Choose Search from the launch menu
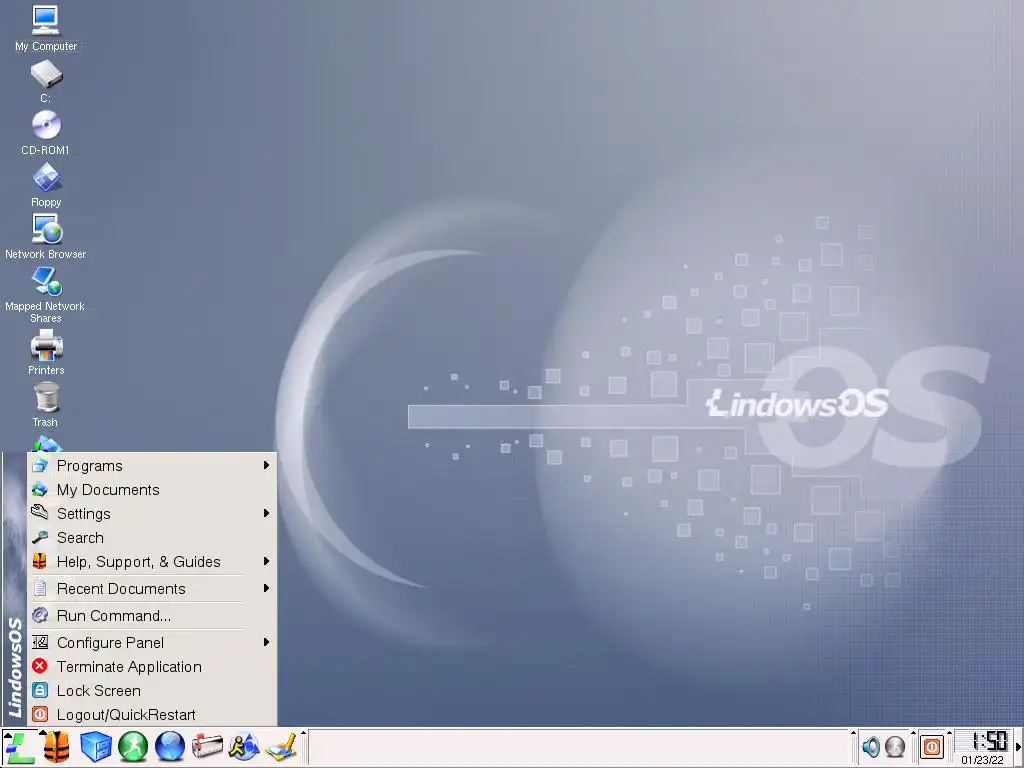The width and height of the screenshot is (1024, 768). [152, 537]
